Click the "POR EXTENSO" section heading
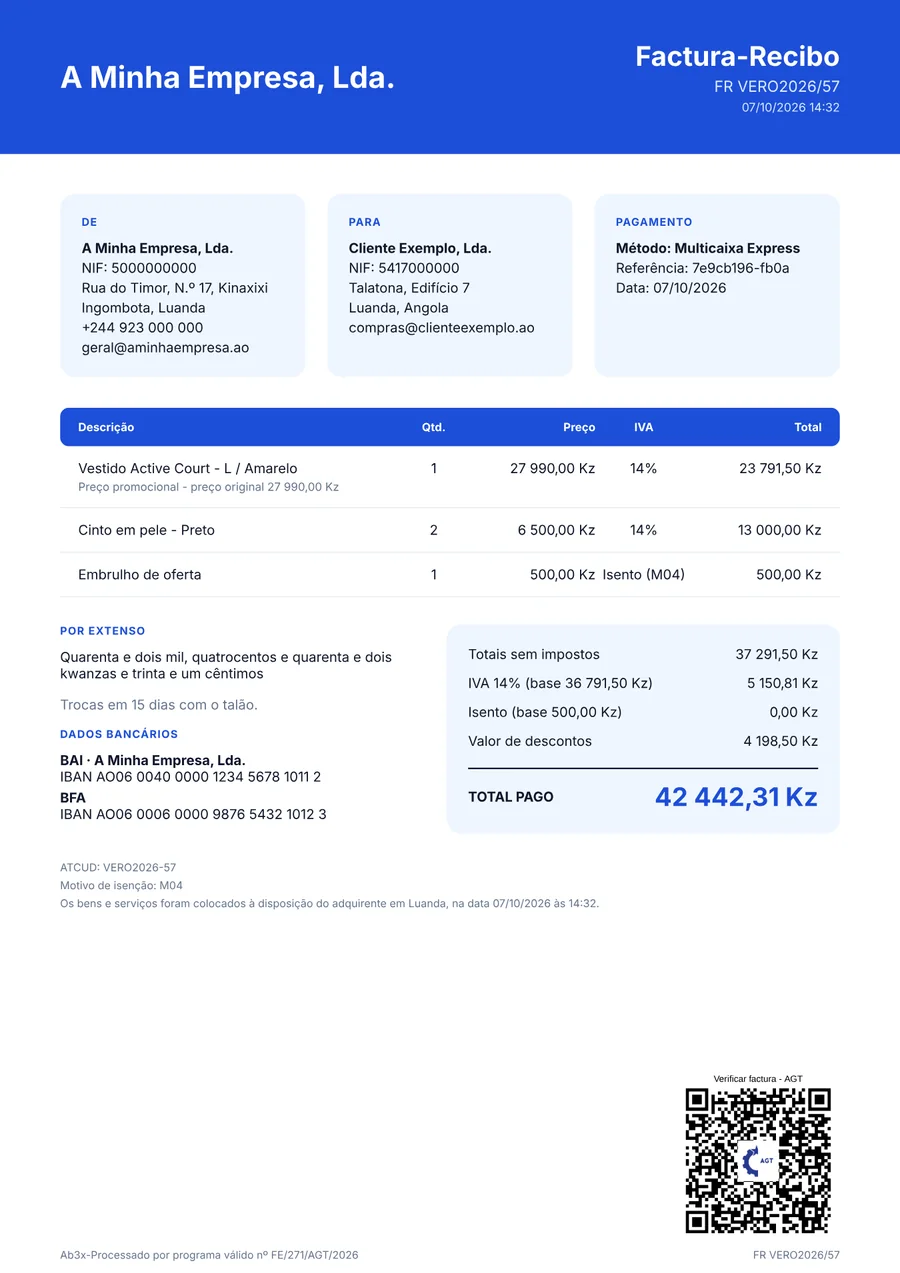Viewport: 900px width, 1273px height. click(103, 631)
